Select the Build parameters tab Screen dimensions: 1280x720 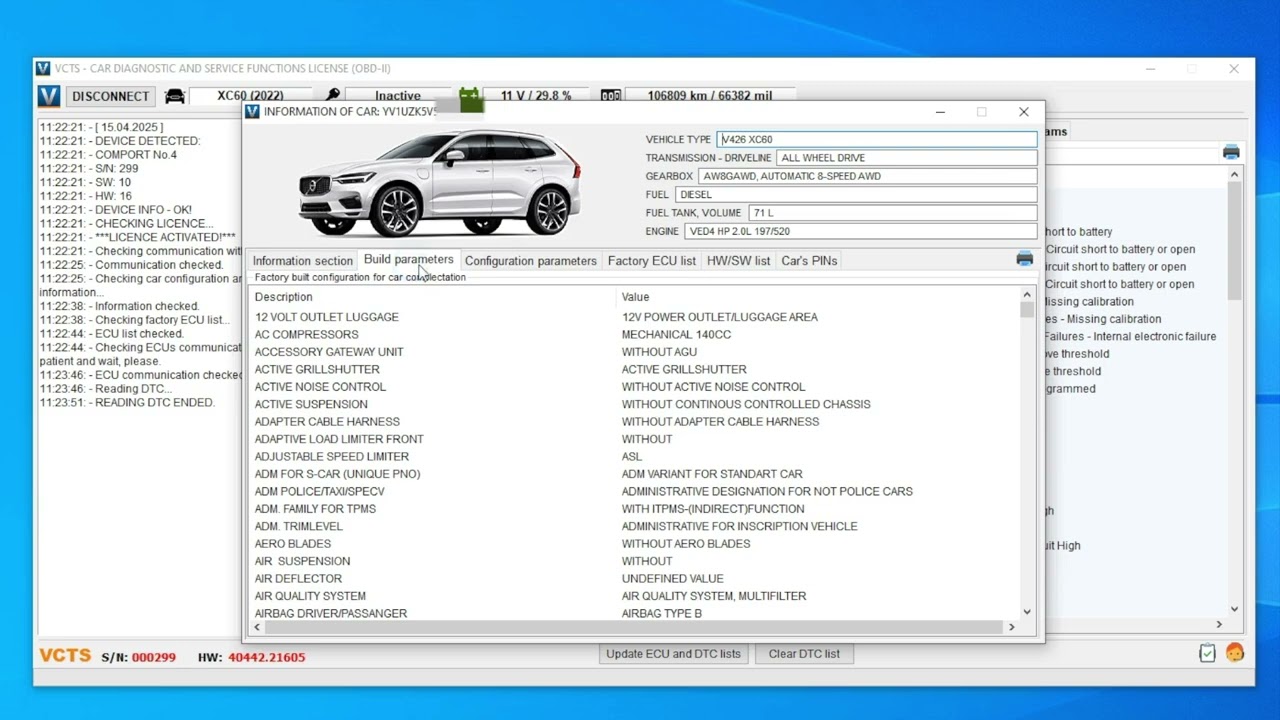(408, 259)
